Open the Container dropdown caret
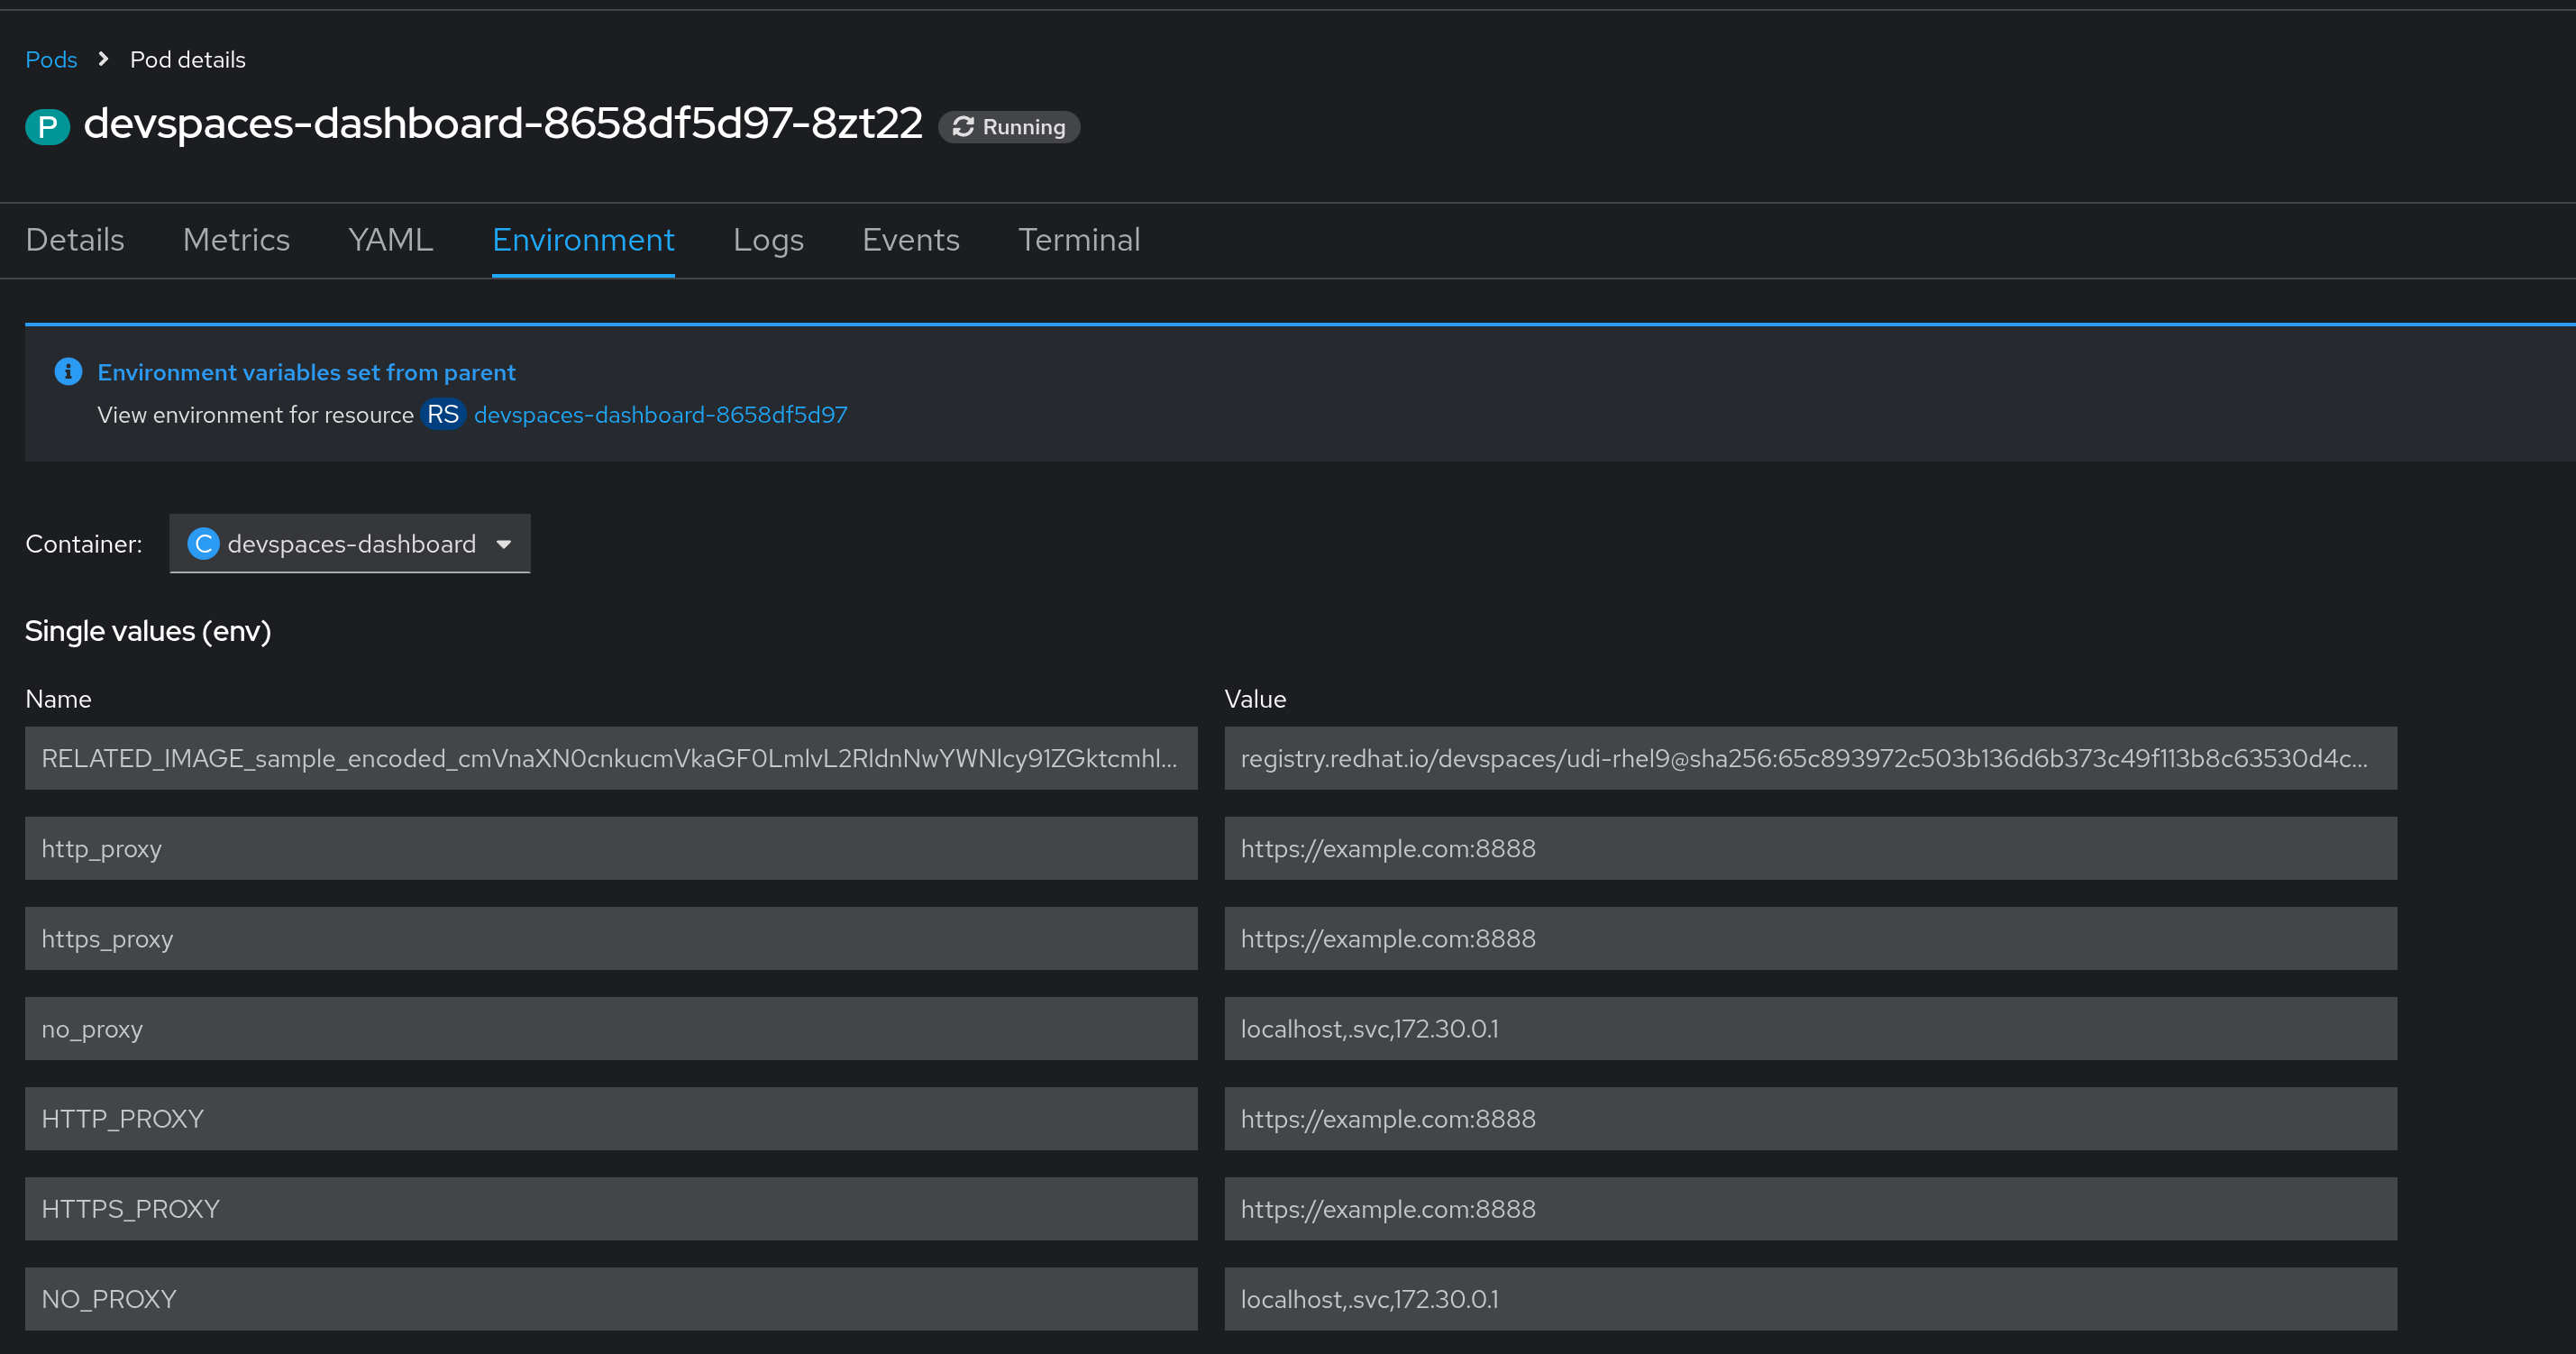2576x1354 pixels. point(504,544)
